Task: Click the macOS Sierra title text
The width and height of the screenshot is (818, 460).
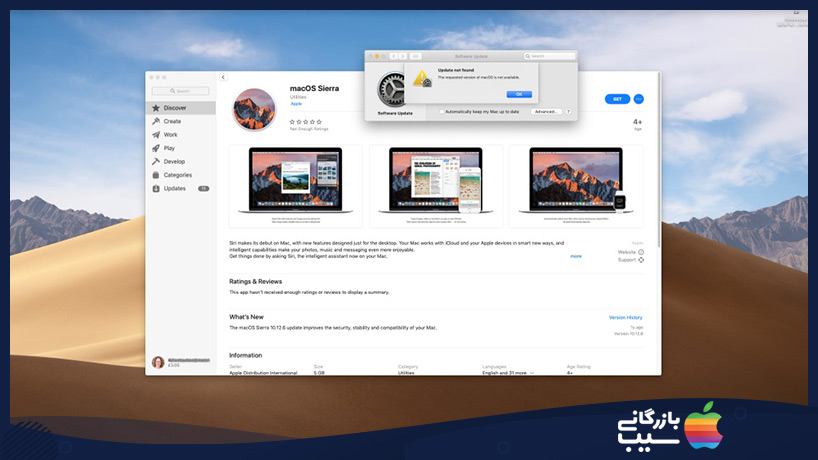Action: [314, 88]
